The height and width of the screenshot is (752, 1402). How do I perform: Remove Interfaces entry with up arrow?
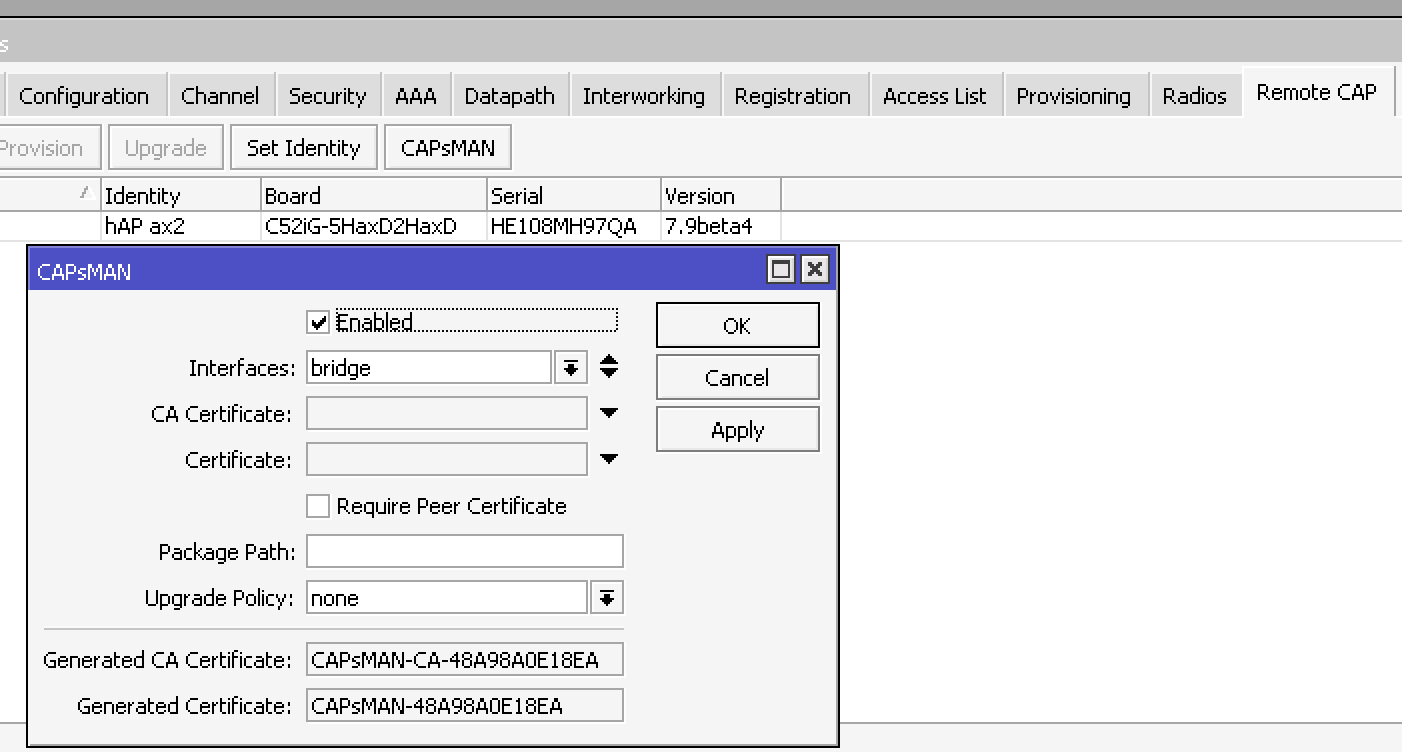(x=609, y=360)
